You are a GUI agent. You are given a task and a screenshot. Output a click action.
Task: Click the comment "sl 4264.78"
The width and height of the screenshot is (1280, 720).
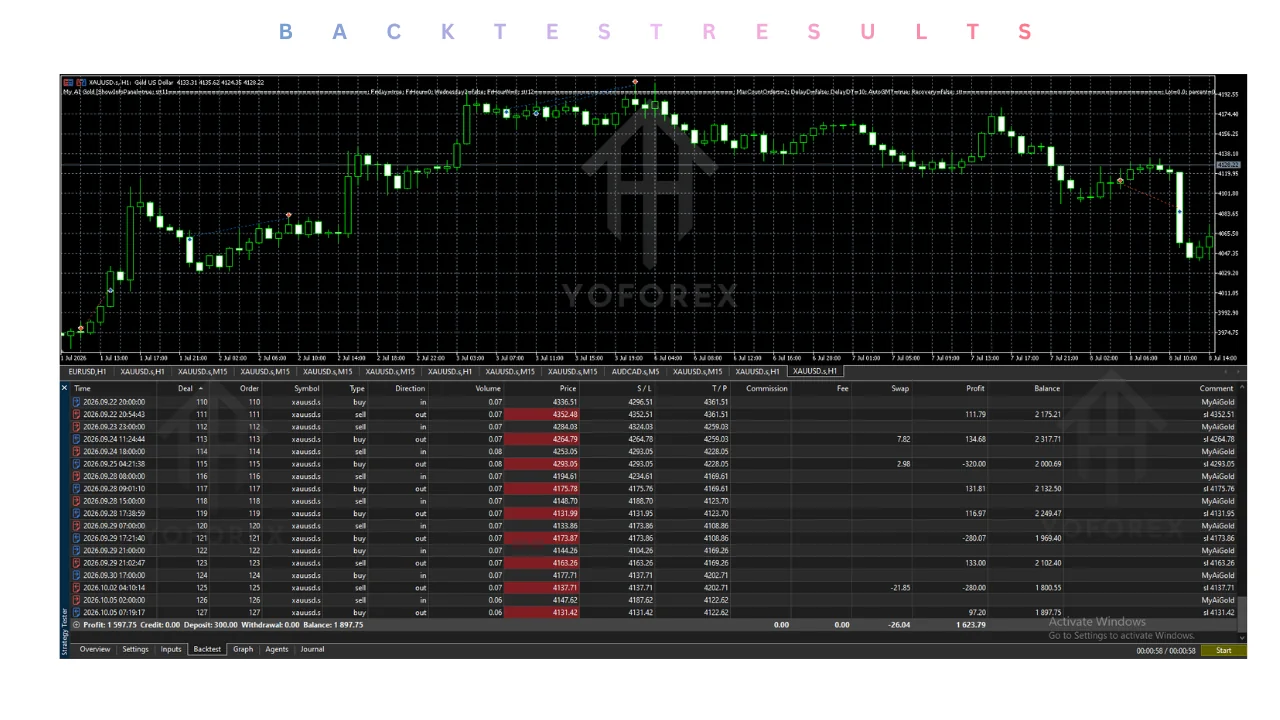click(1218, 439)
